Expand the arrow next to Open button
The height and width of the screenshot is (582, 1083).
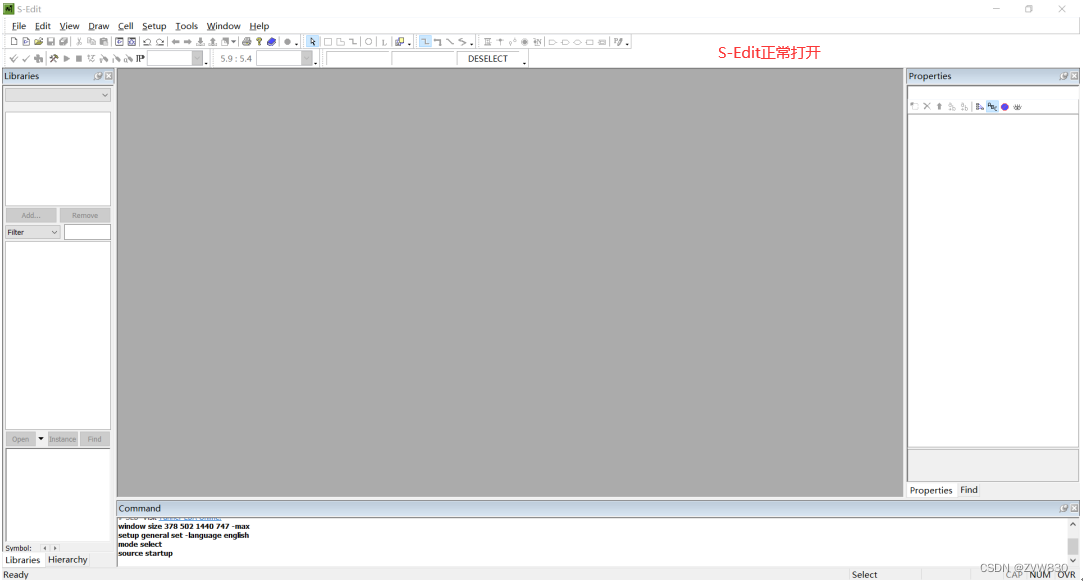click(x=41, y=439)
